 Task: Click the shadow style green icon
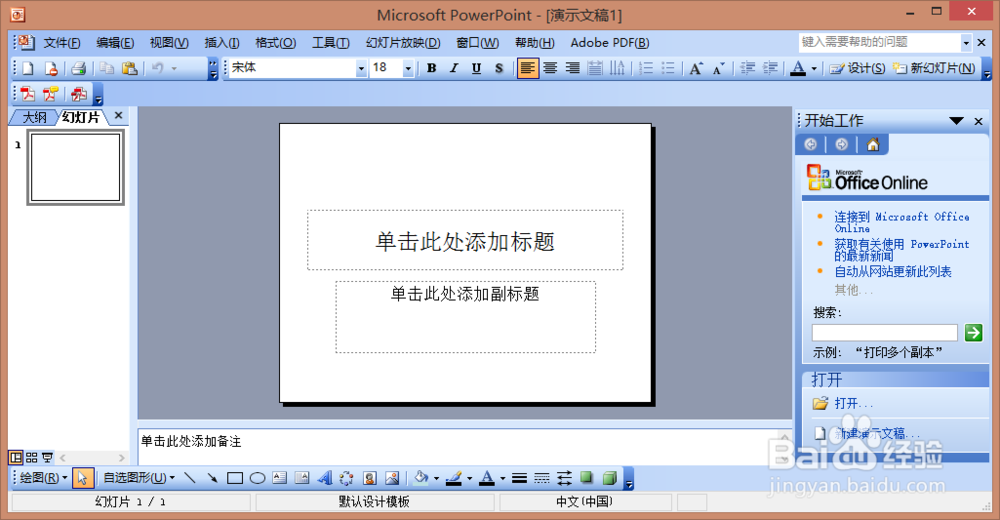[587, 478]
